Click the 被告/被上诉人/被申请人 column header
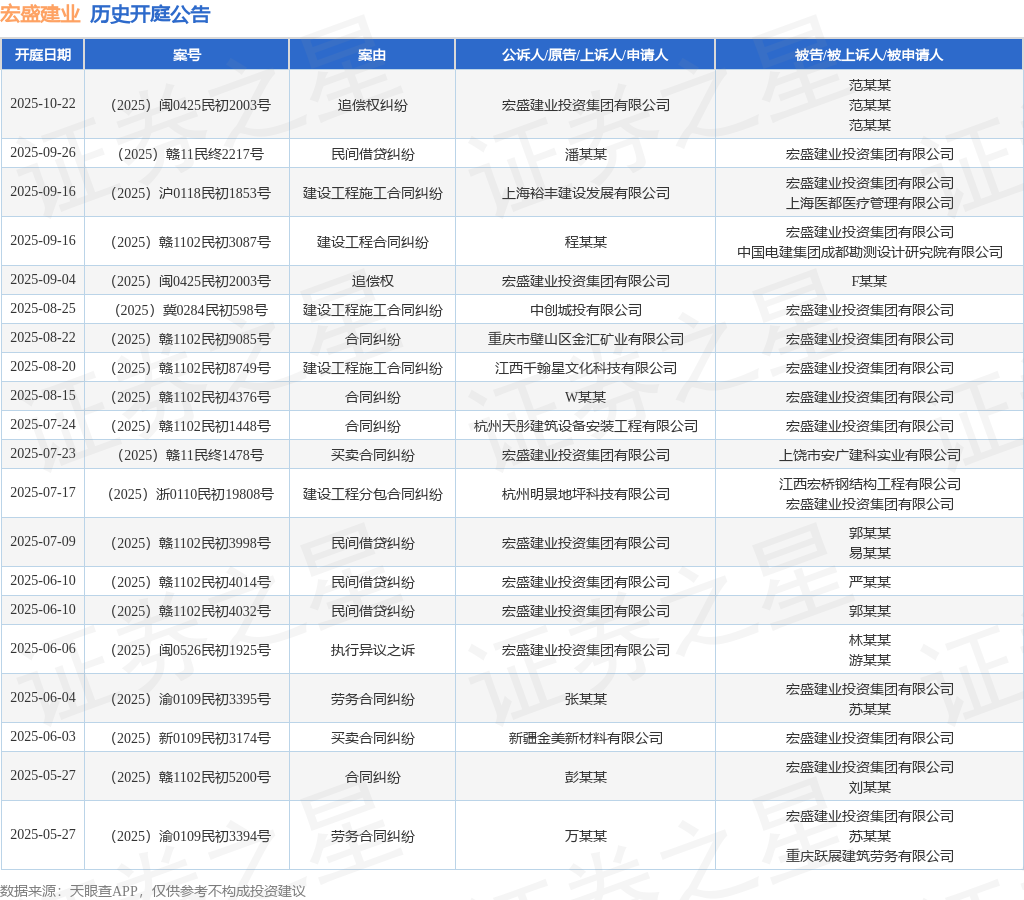 click(869, 55)
